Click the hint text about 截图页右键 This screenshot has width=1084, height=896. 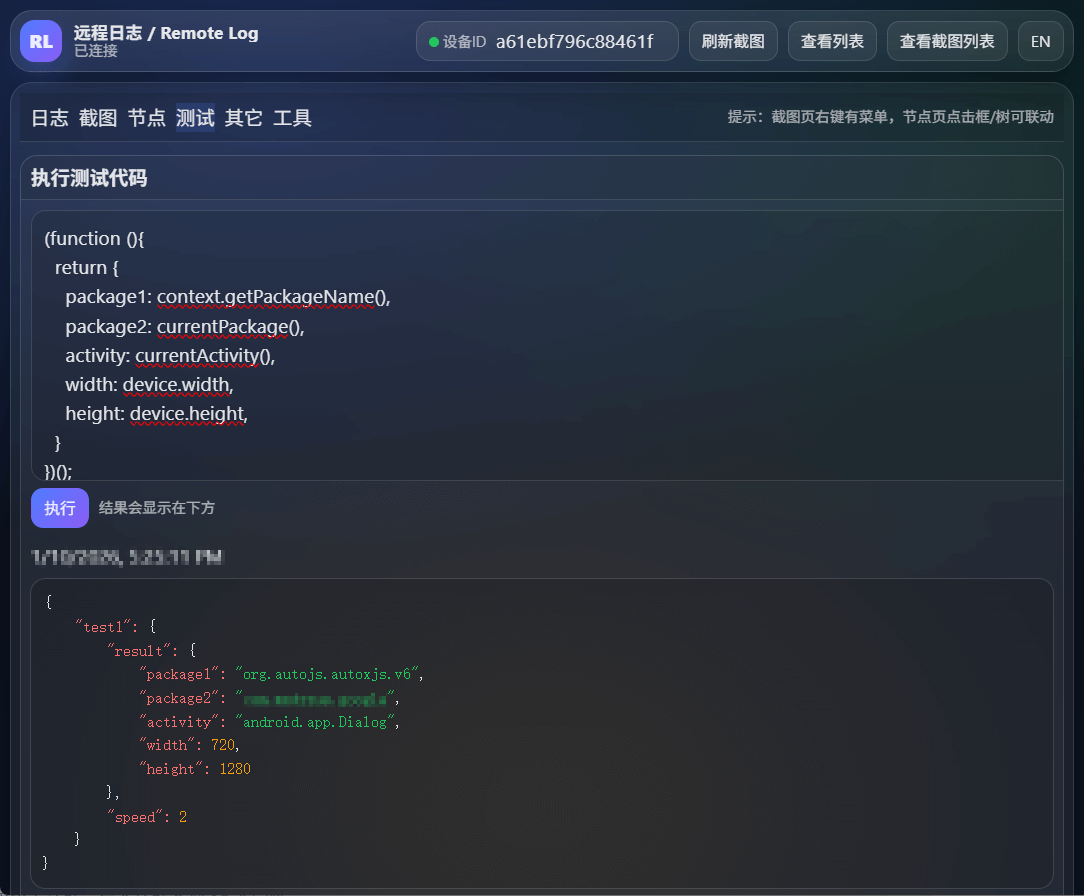coord(890,117)
